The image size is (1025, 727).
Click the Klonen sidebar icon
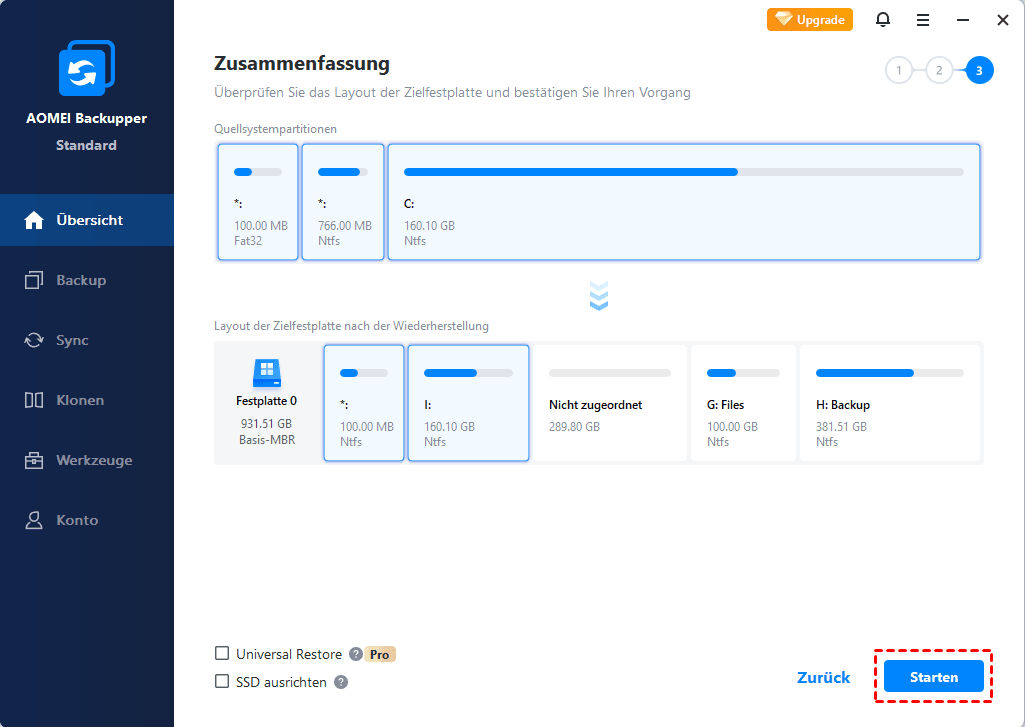(x=34, y=400)
